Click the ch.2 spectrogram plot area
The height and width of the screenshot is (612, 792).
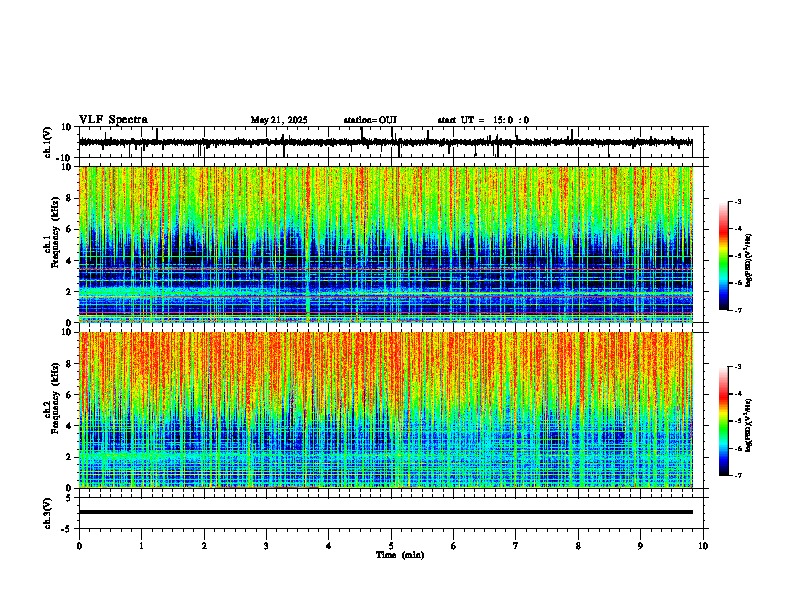click(x=386, y=410)
